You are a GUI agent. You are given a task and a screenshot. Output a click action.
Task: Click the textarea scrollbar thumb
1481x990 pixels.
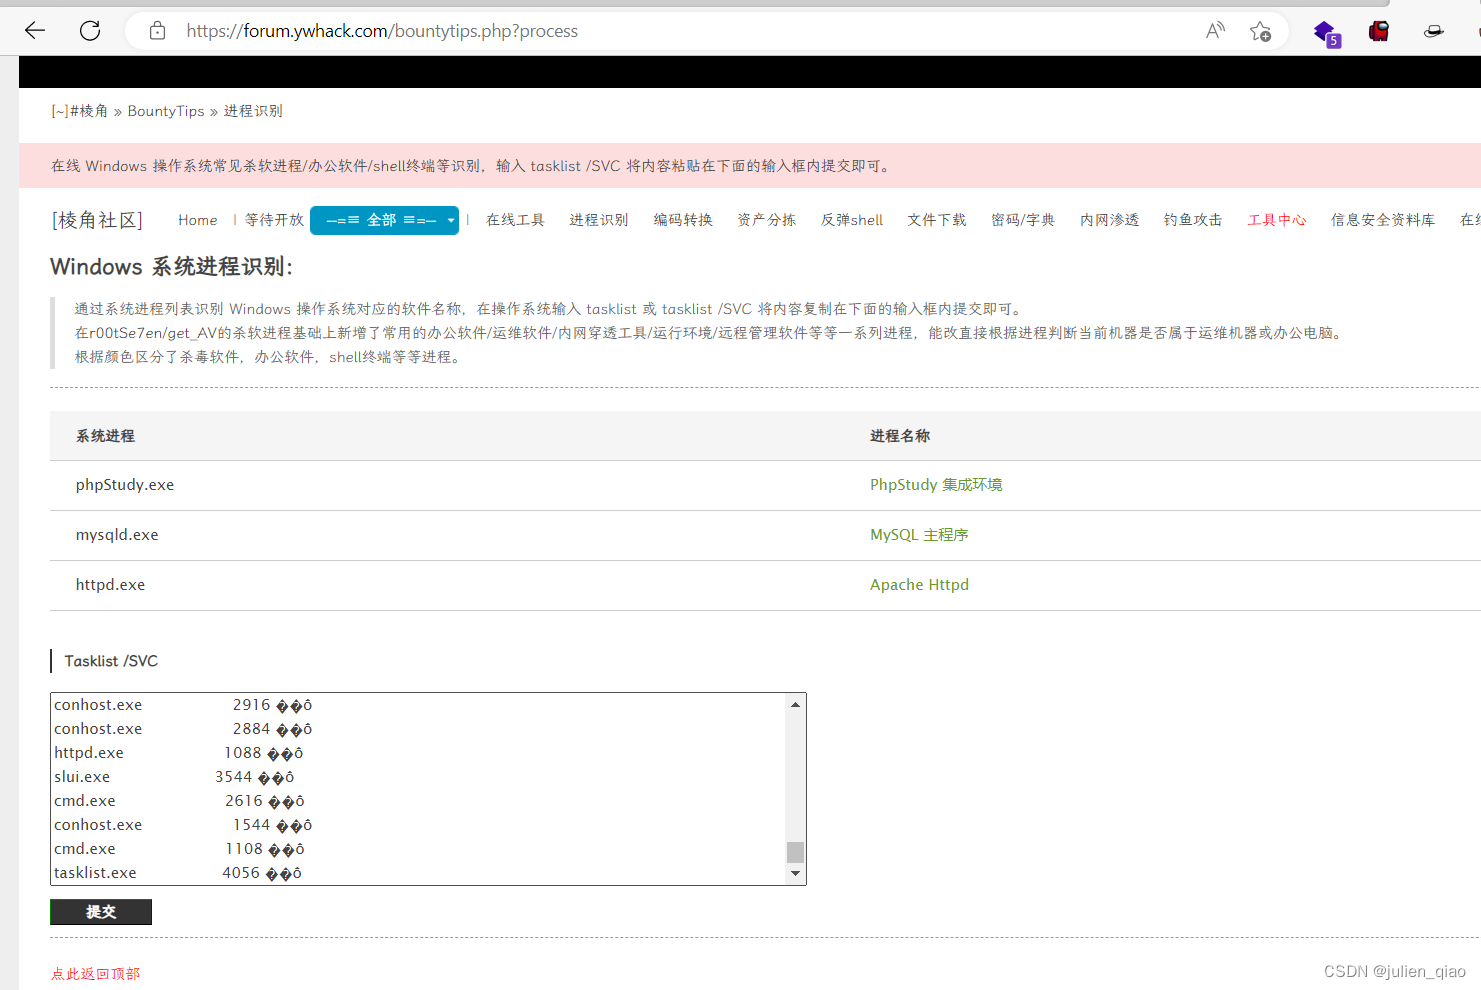[795, 852]
